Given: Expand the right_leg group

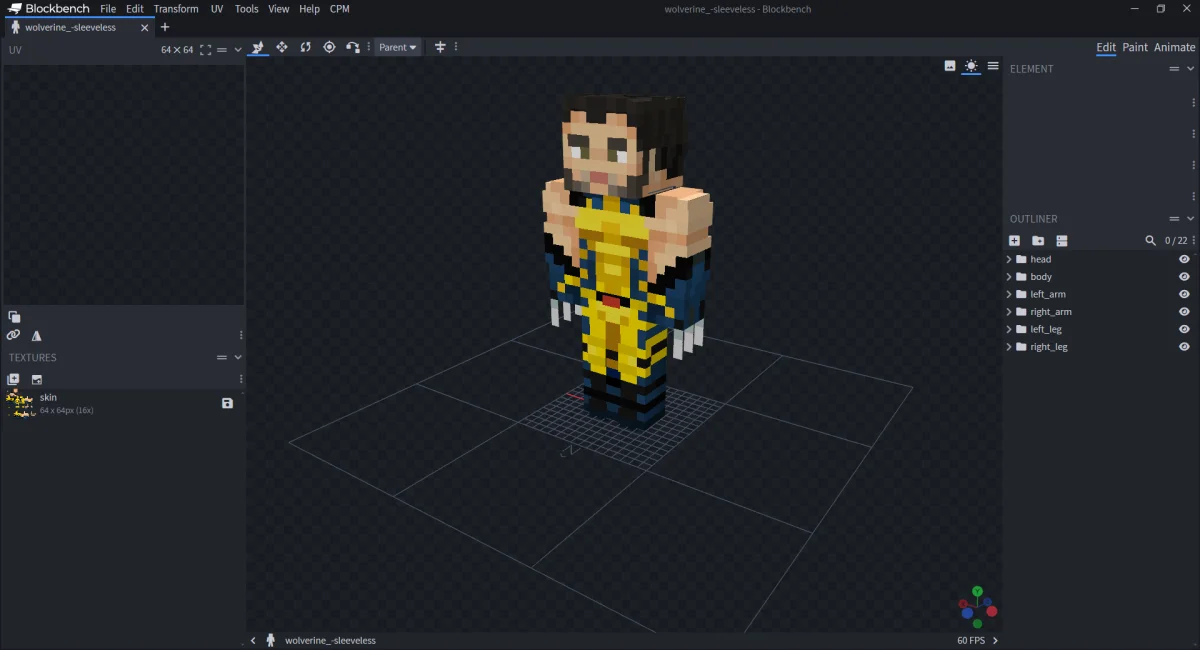Looking at the screenshot, I should click(1009, 347).
